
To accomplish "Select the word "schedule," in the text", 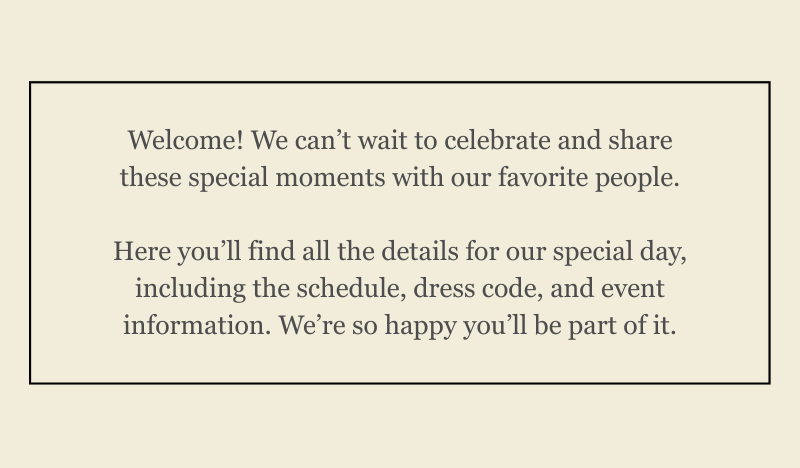I will pos(352,289).
